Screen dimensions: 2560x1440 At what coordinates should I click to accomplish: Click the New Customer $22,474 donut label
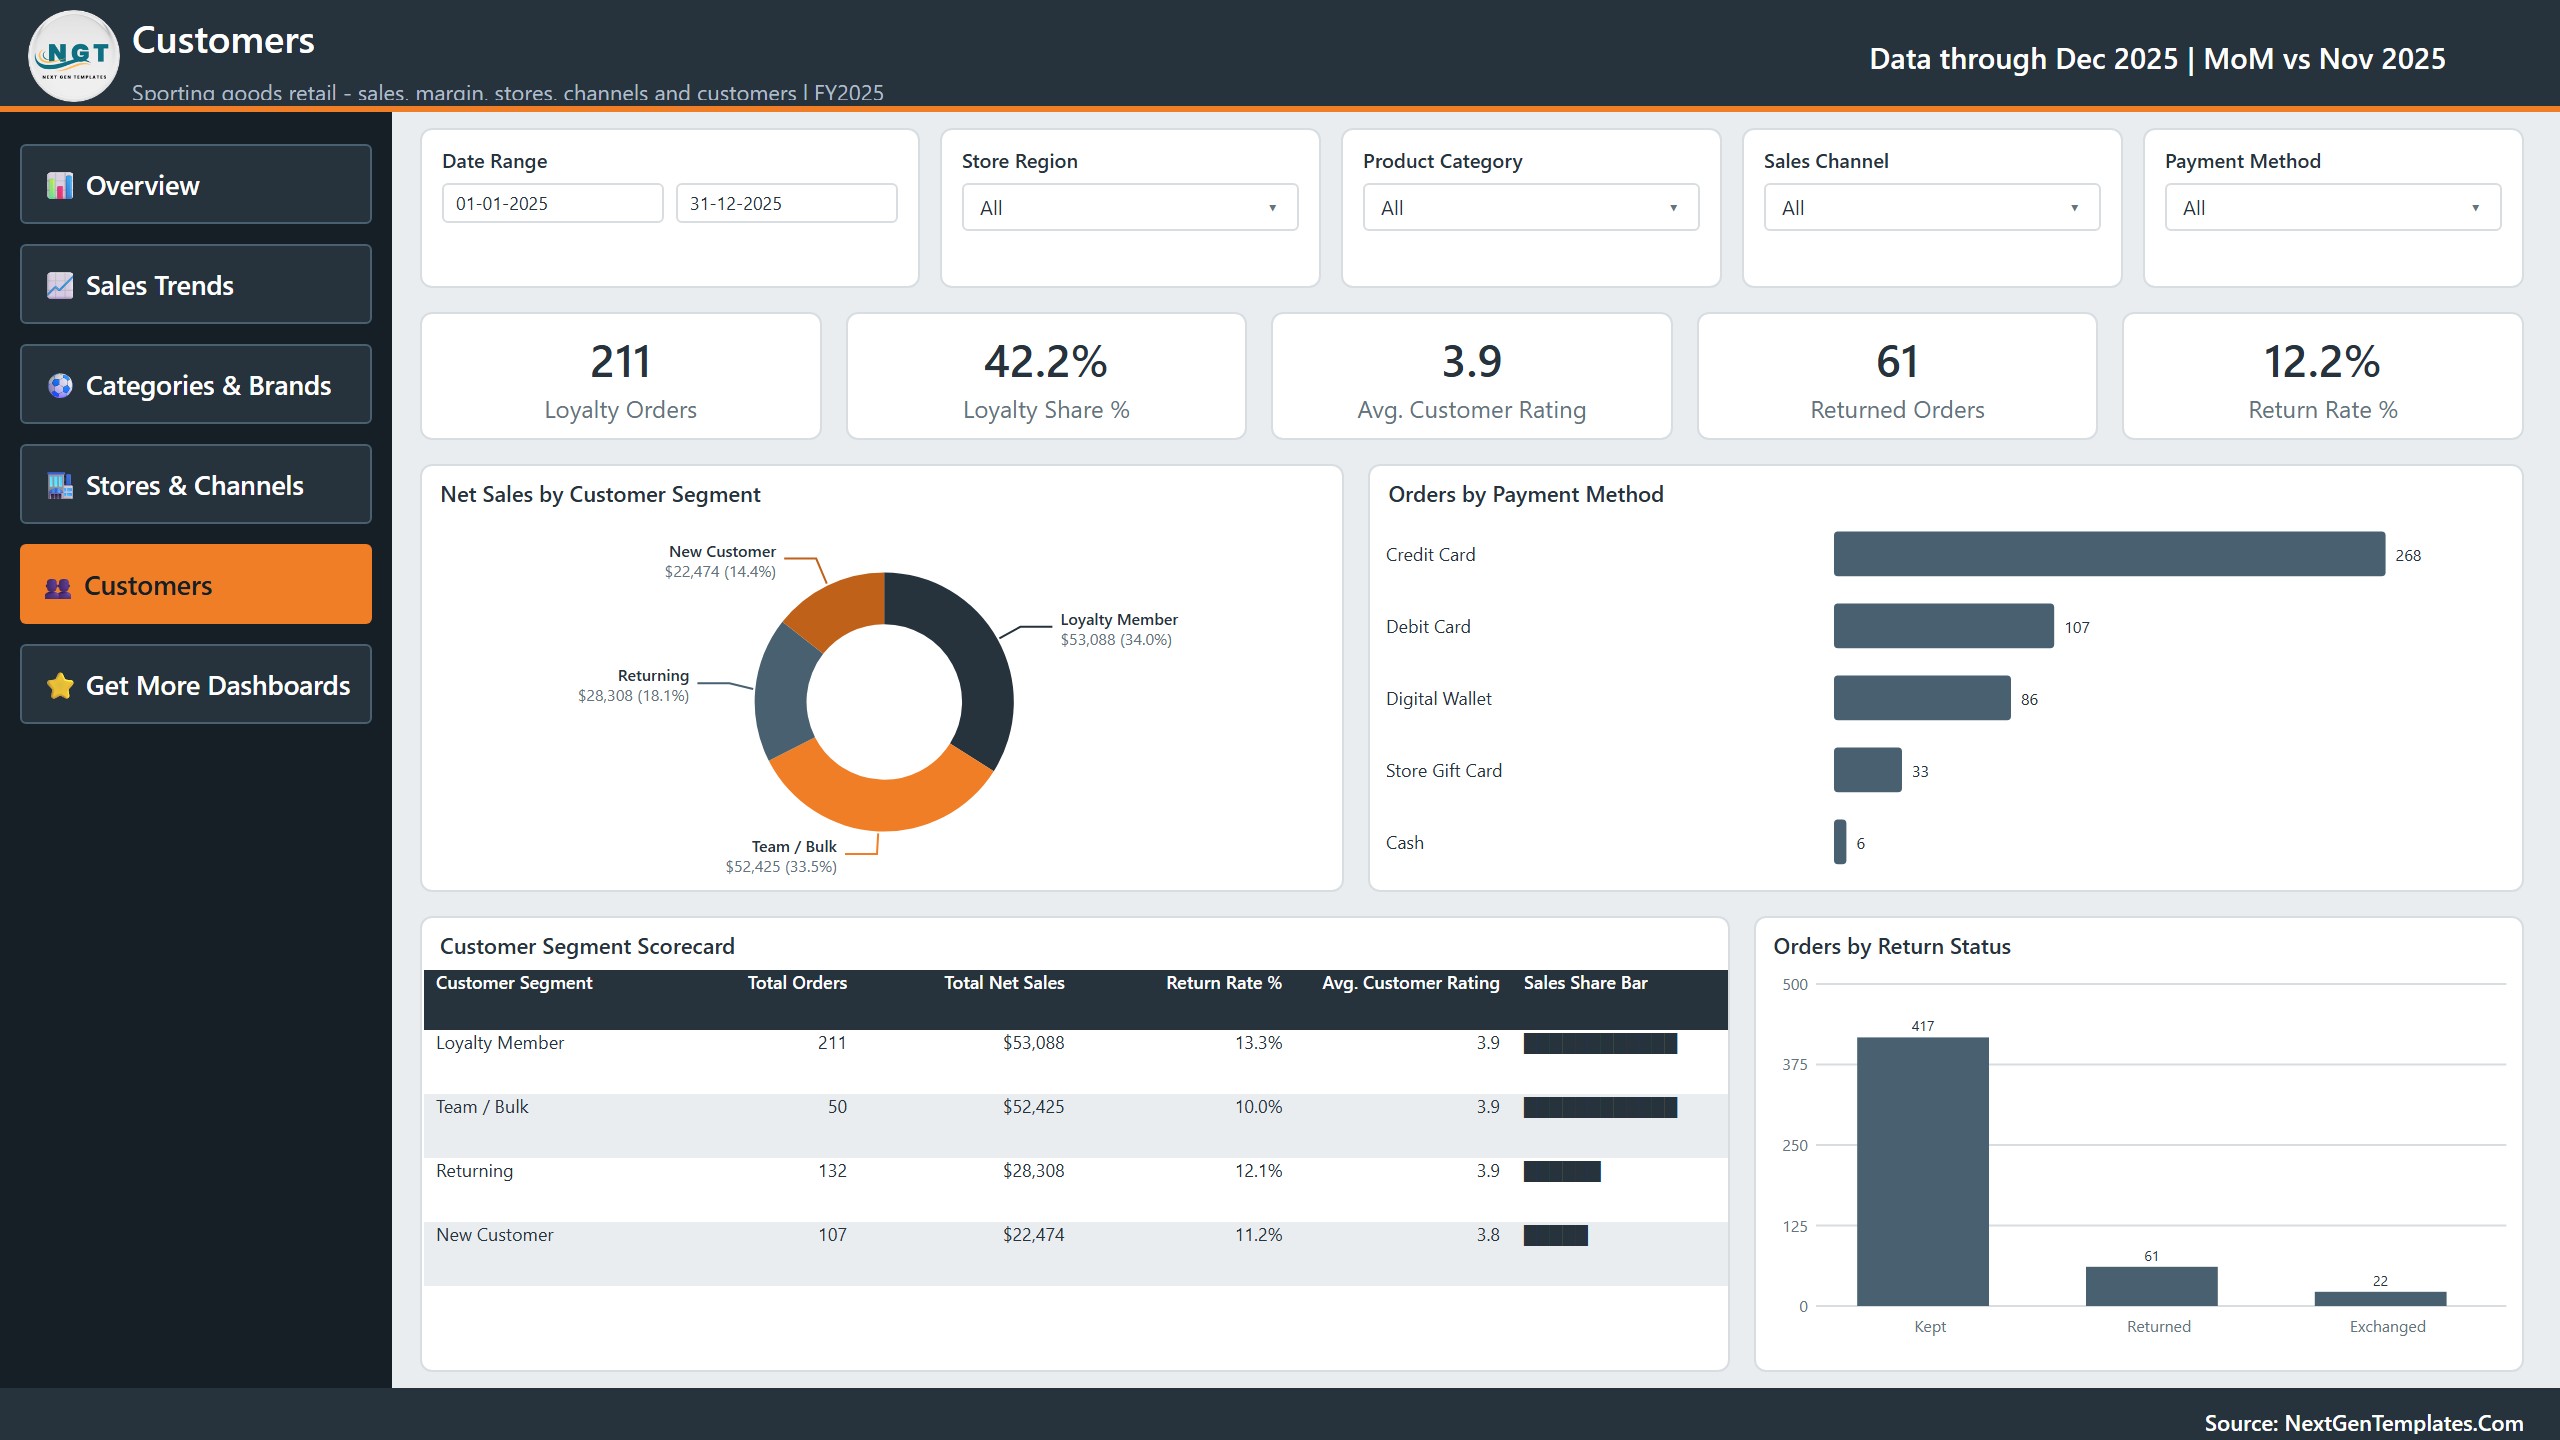pos(720,562)
